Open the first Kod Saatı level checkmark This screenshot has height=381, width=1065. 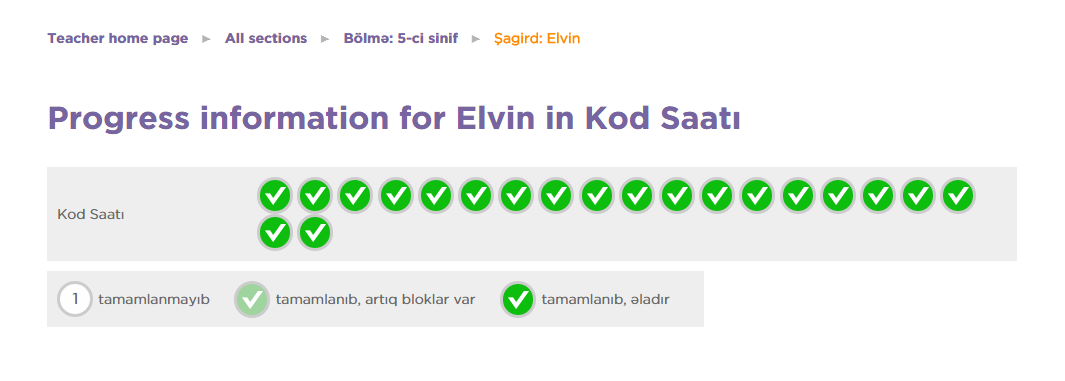275,196
